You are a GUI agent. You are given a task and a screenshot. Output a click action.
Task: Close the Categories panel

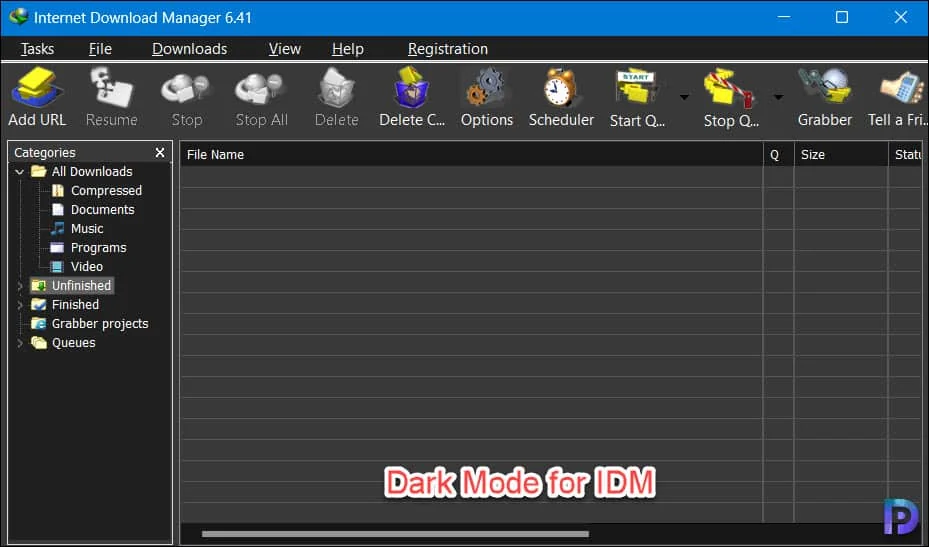[160, 152]
